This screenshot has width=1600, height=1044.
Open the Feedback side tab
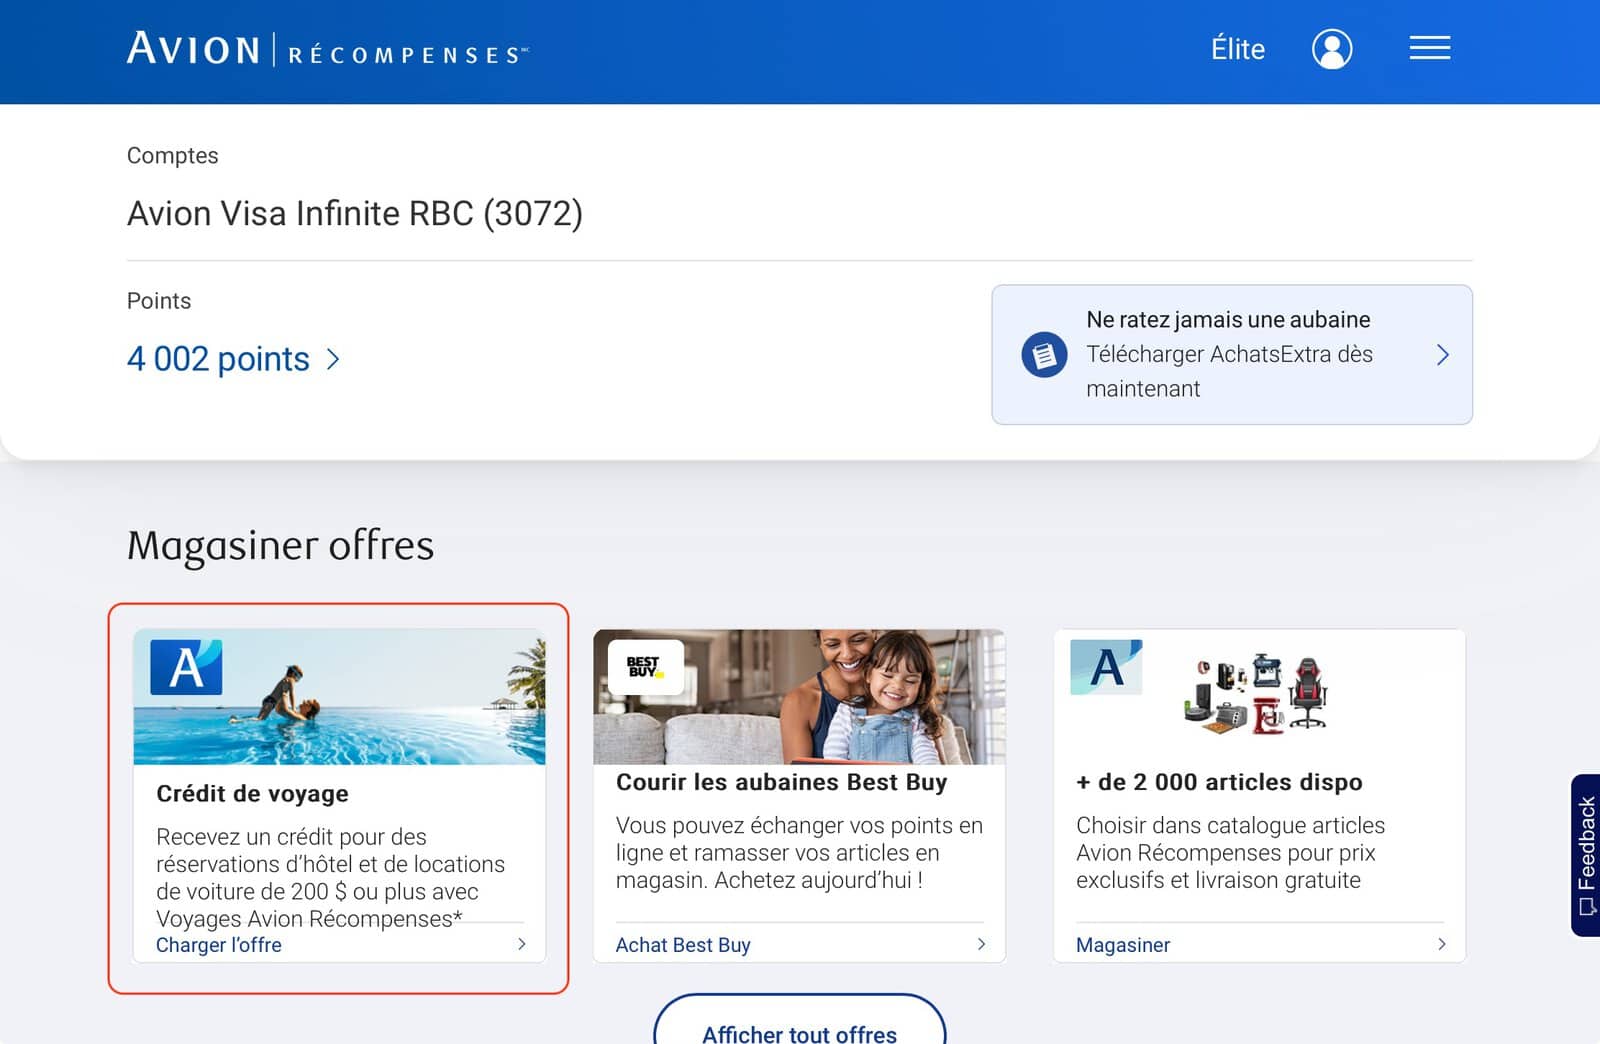click(x=1586, y=855)
